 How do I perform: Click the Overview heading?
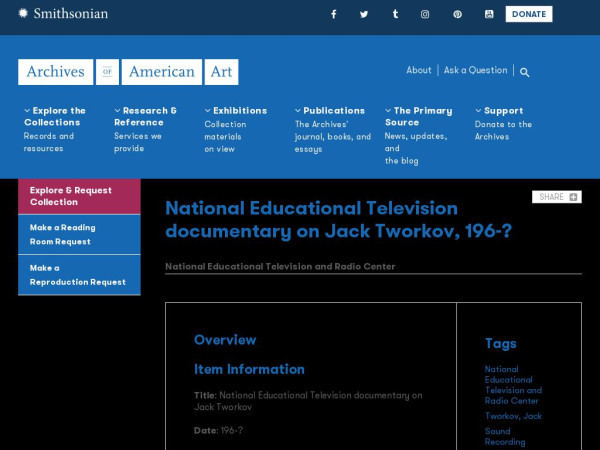[x=225, y=340]
